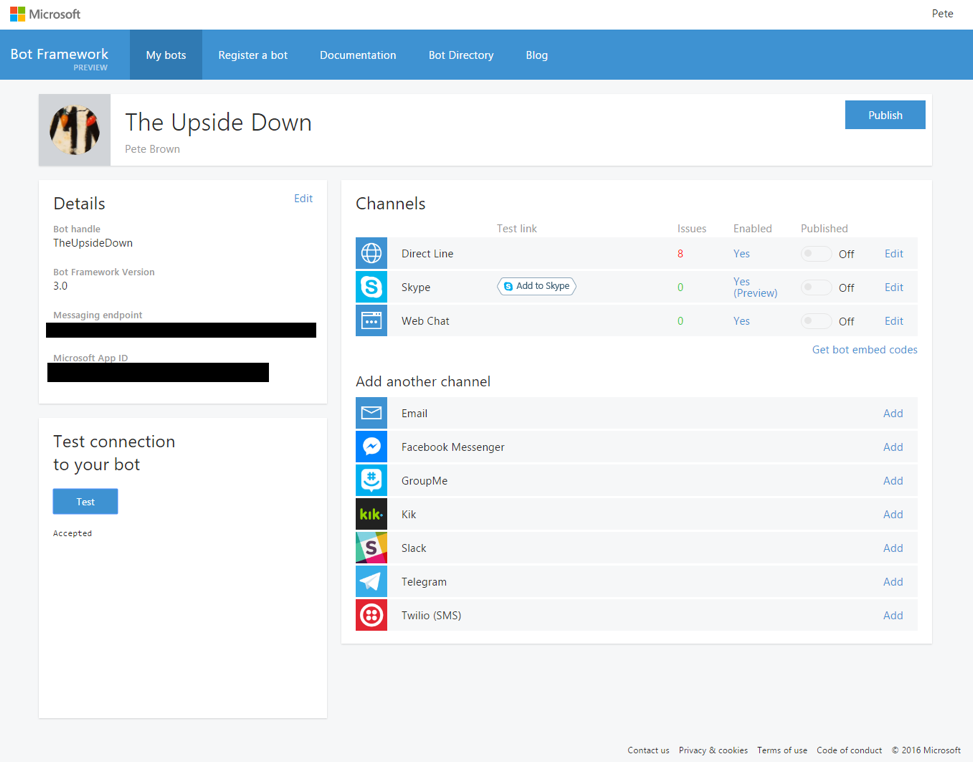Edit the Web Chat channel

pyautogui.click(x=894, y=321)
